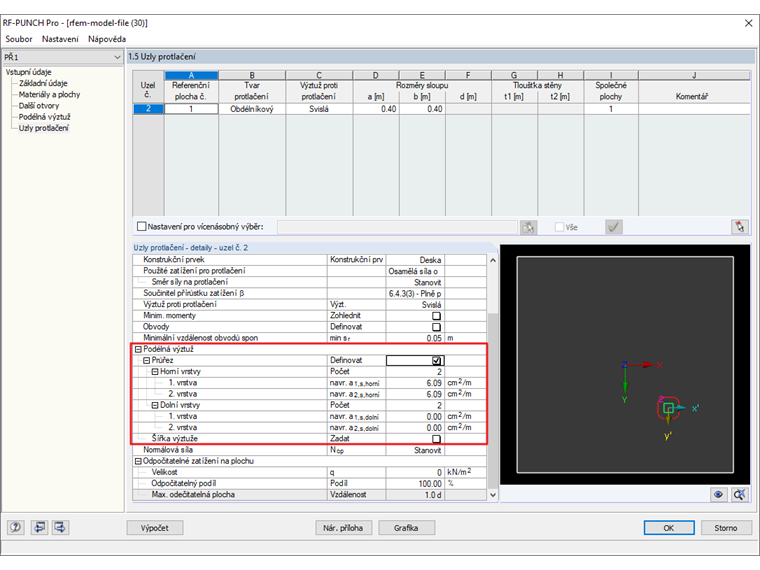
Task: Toggle Obvody Definovat checkbox
Action: (x=436, y=327)
